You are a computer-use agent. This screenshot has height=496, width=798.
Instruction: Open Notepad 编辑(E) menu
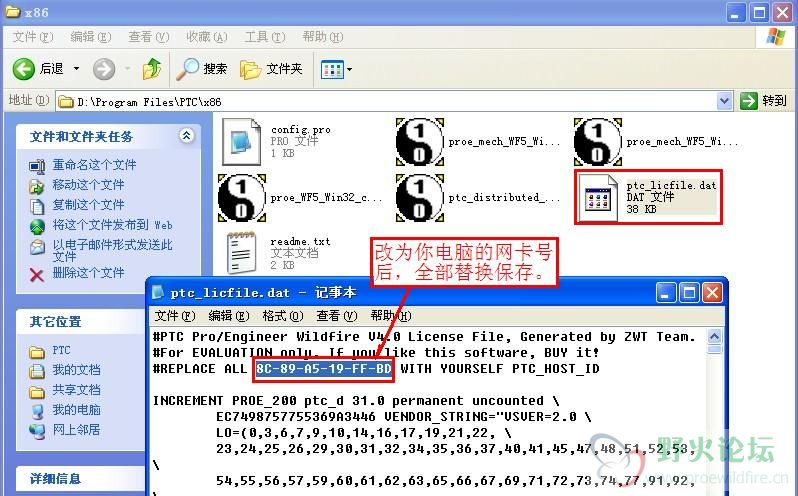click(x=229, y=316)
